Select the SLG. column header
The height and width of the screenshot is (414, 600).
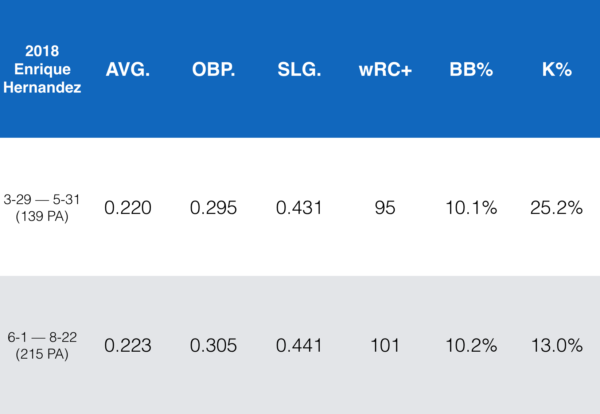(x=298, y=69)
